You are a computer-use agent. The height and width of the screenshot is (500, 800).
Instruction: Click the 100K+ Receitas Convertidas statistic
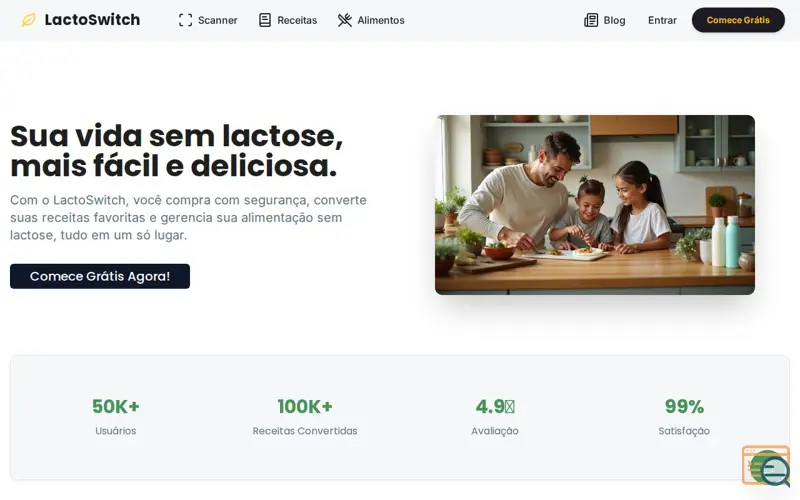tap(305, 417)
